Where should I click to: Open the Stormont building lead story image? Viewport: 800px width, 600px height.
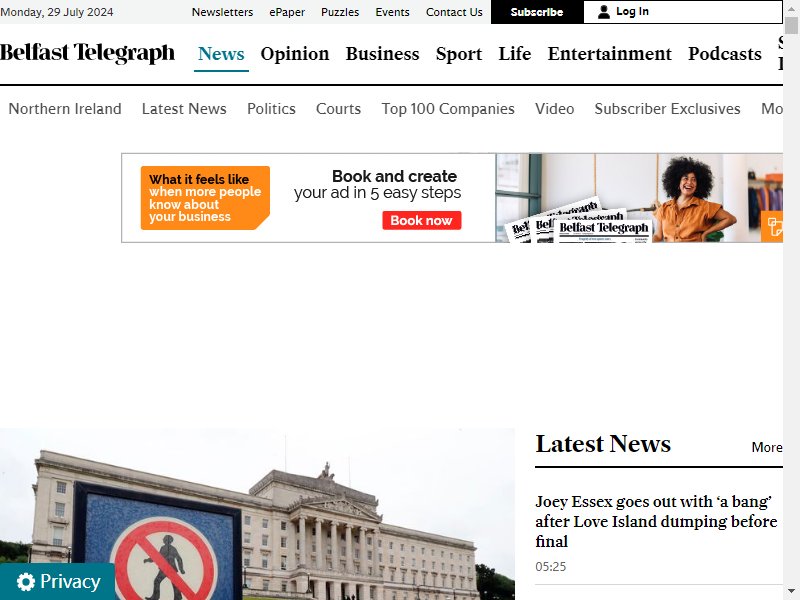257,514
